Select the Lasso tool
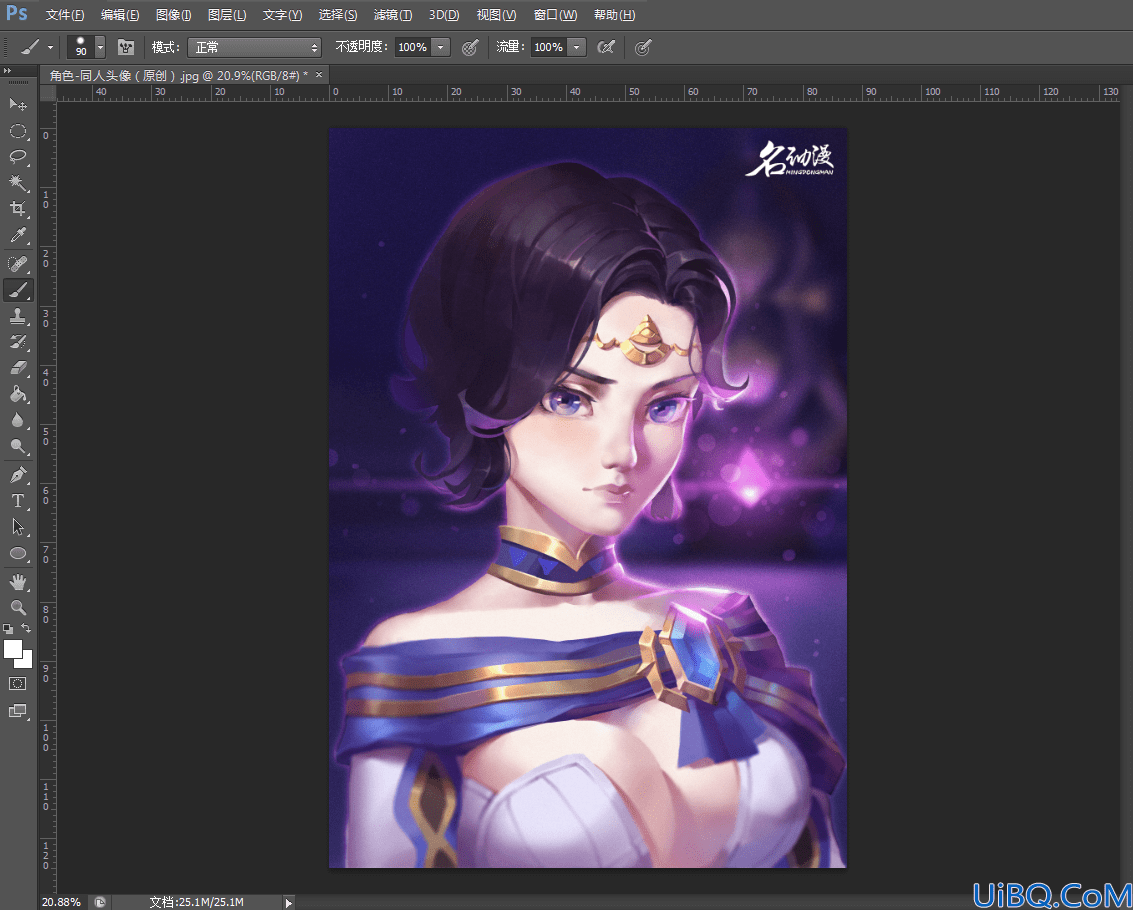The height and width of the screenshot is (910, 1133). 18,157
